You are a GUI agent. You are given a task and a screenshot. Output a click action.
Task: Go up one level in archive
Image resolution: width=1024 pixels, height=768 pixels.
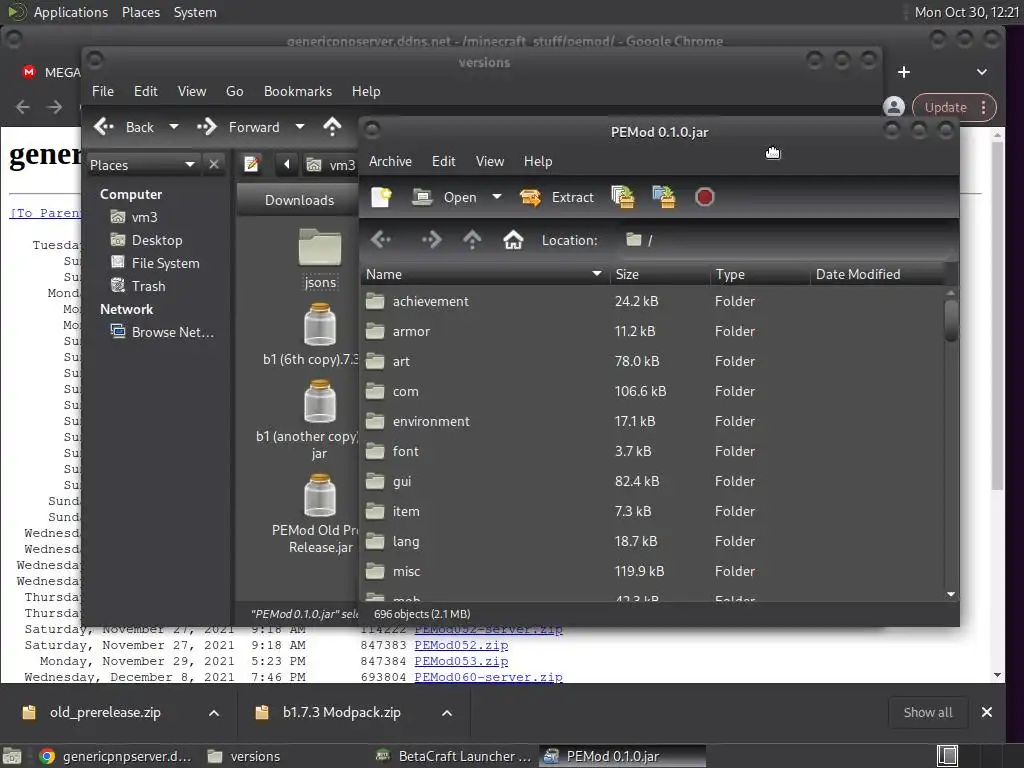coord(472,240)
